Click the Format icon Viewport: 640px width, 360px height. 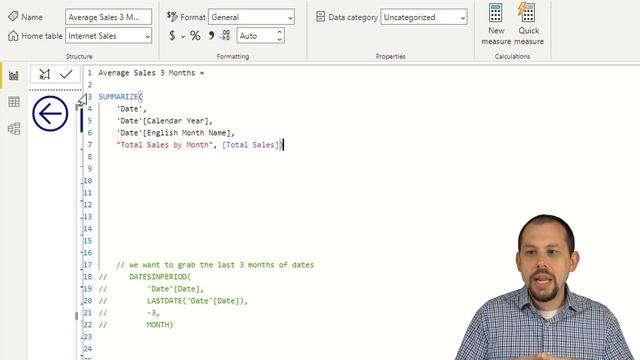click(172, 17)
